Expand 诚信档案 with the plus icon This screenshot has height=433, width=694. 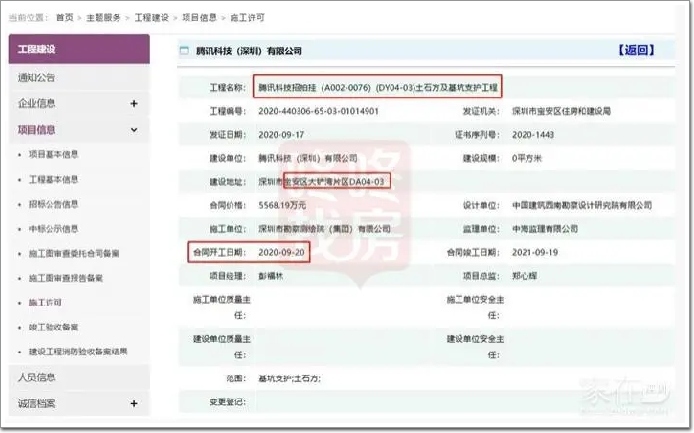[134, 403]
